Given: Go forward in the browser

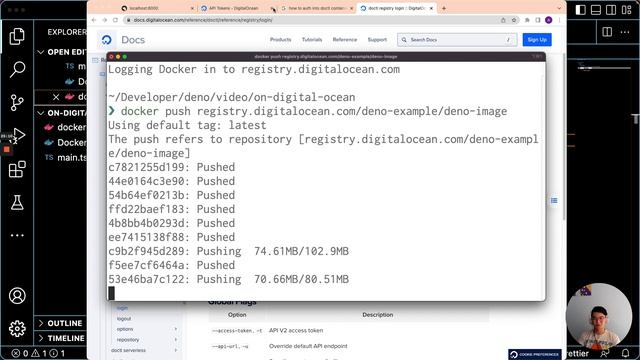Looking at the screenshot, I should pyautogui.click(x=104, y=20).
